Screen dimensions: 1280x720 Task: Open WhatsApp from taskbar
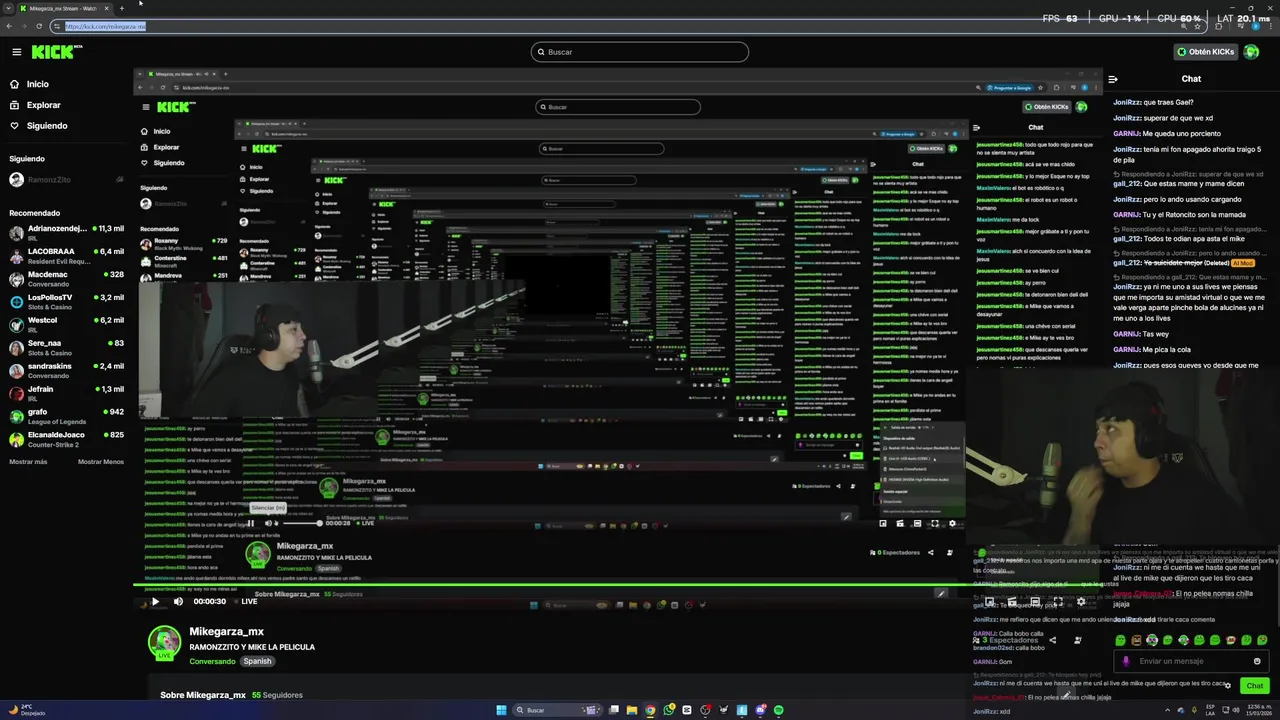669,710
